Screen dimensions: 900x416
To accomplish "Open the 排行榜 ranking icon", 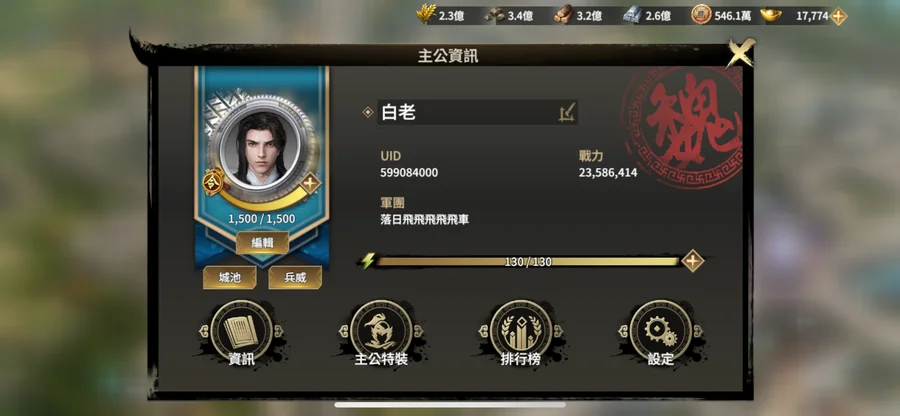I will pyautogui.click(x=521, y=332).
